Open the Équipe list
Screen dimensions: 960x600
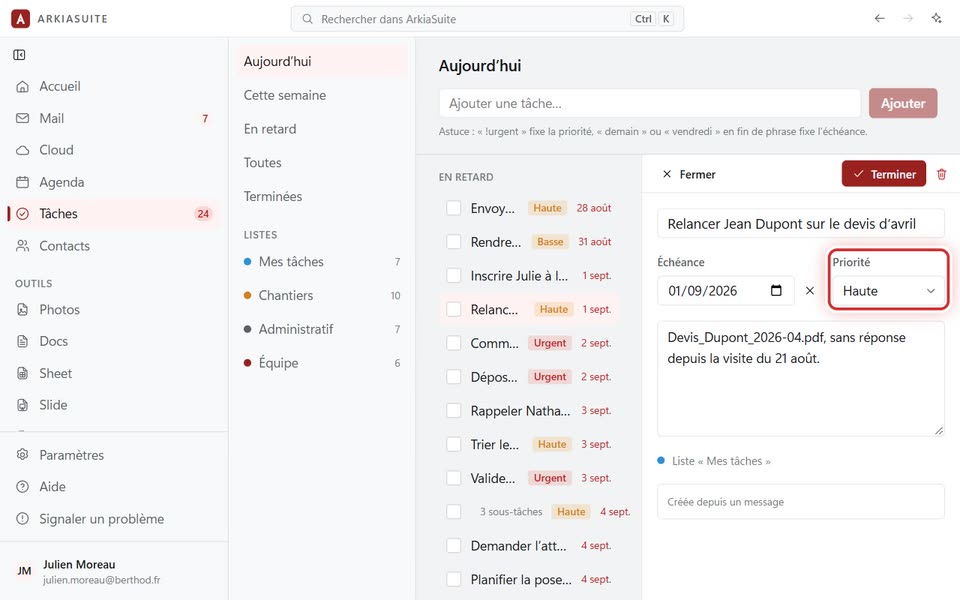tap(322, 362)
